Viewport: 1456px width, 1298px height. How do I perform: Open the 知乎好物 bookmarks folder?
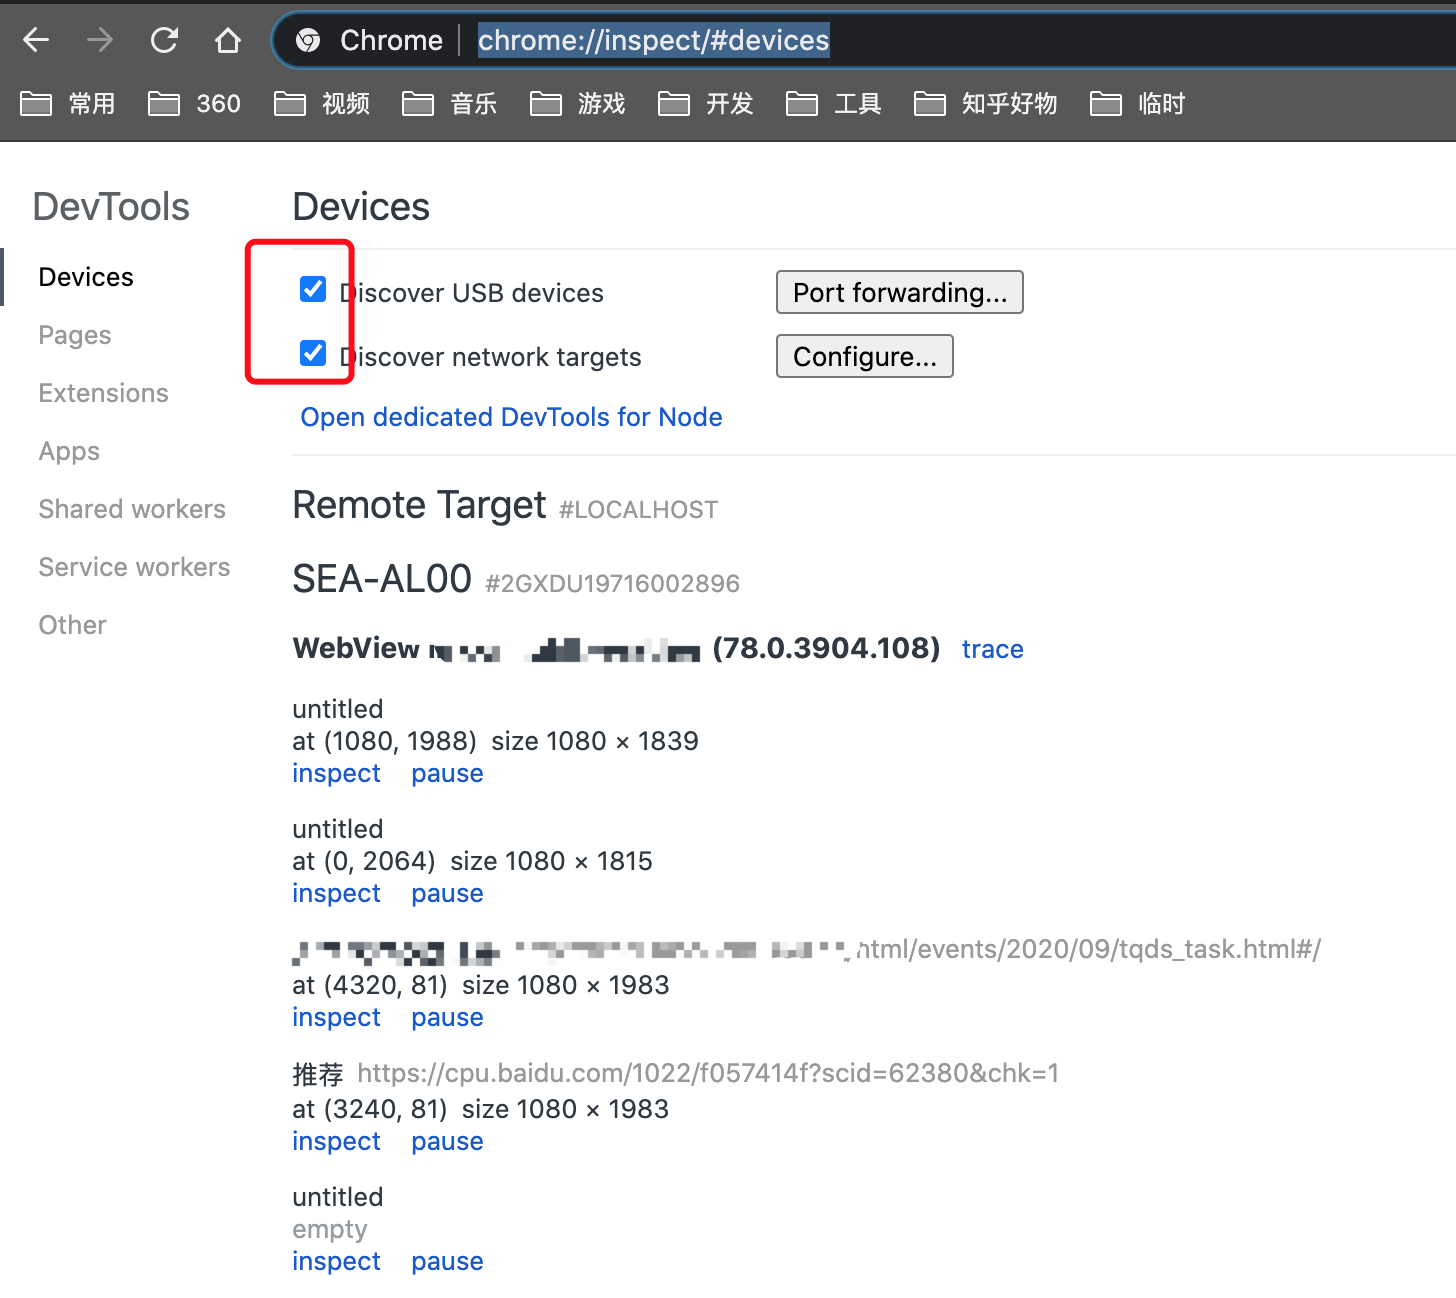click(986, 103)
